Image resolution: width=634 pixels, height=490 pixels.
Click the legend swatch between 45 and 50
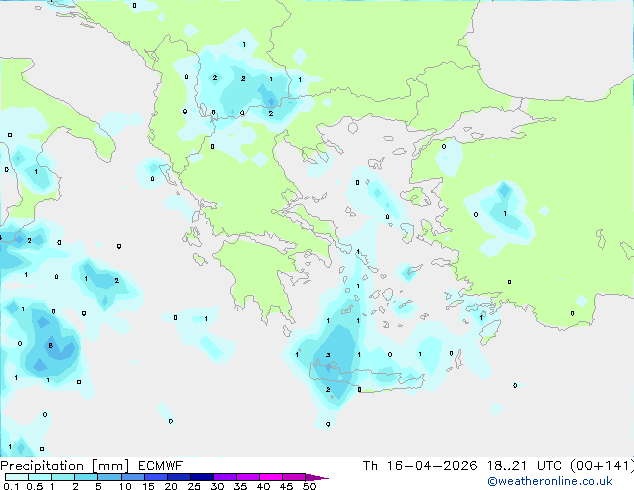294,477
